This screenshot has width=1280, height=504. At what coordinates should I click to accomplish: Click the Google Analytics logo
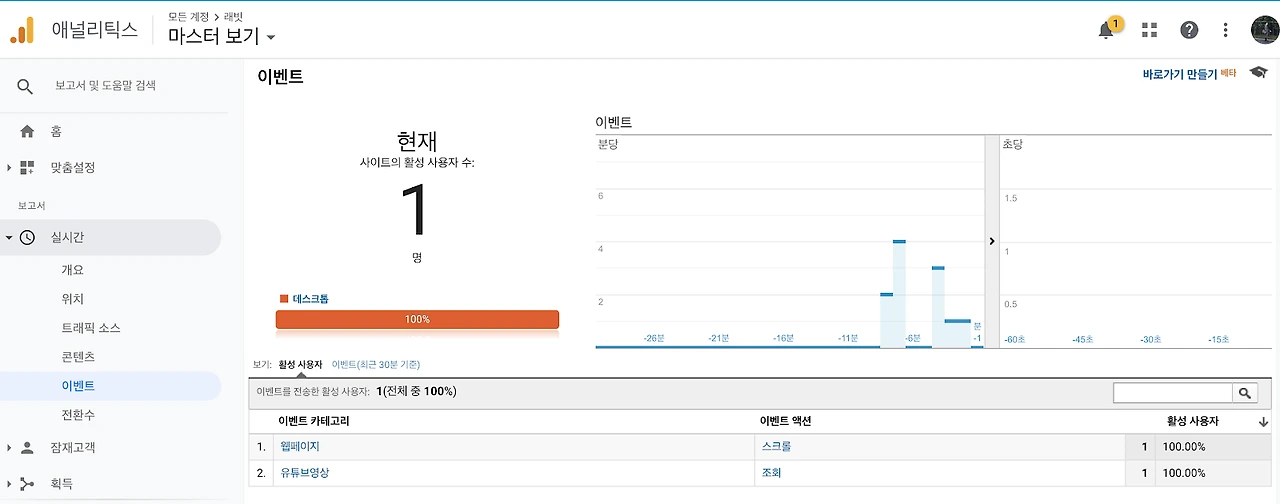(x=22, y=30)
